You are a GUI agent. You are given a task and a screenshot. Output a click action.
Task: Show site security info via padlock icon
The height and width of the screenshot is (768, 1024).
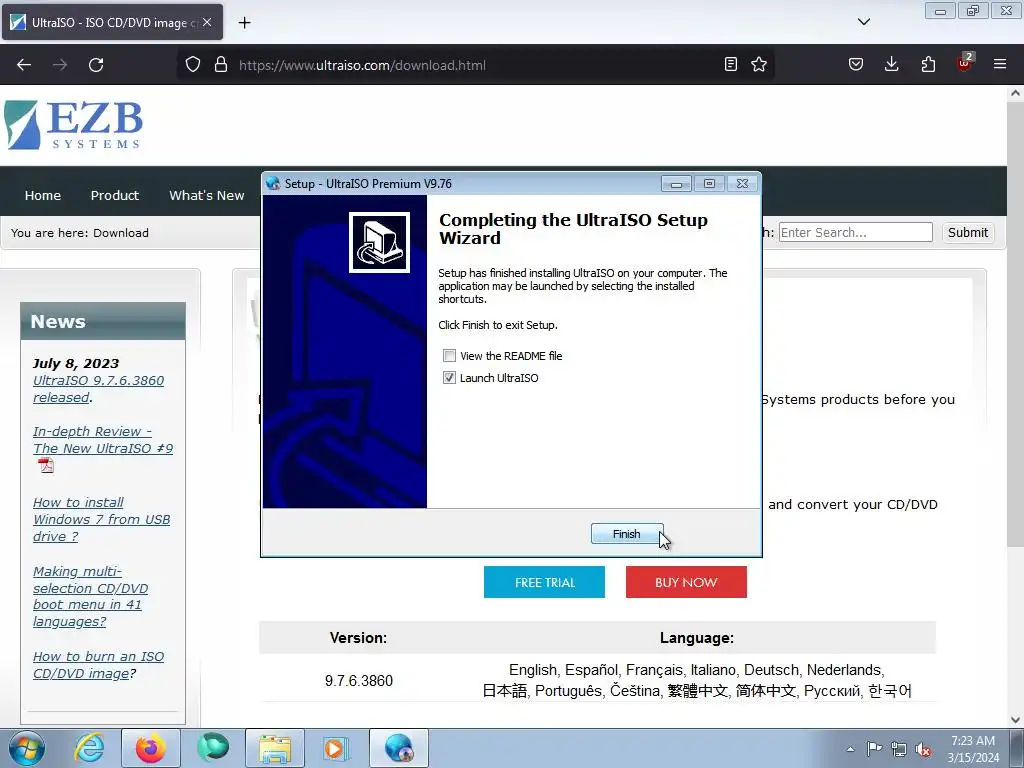[221, 65]
